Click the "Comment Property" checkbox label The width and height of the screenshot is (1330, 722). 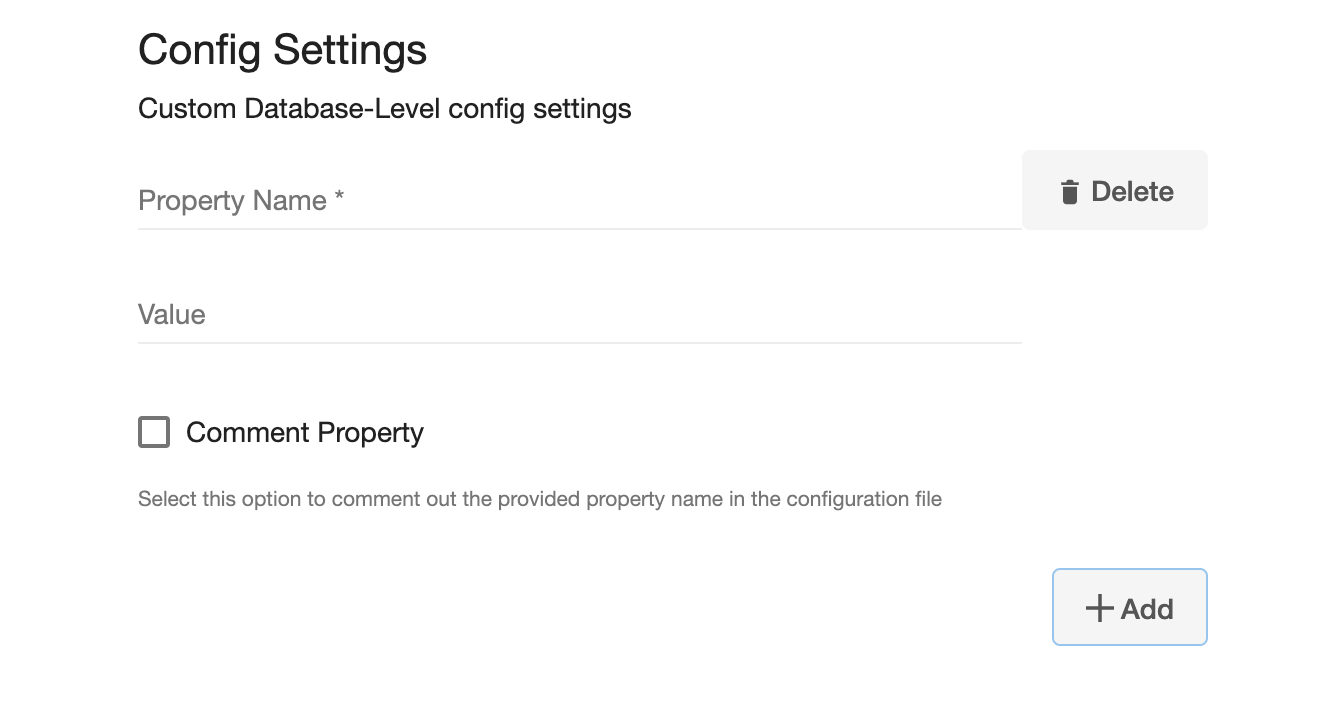[x=305, y=432]
